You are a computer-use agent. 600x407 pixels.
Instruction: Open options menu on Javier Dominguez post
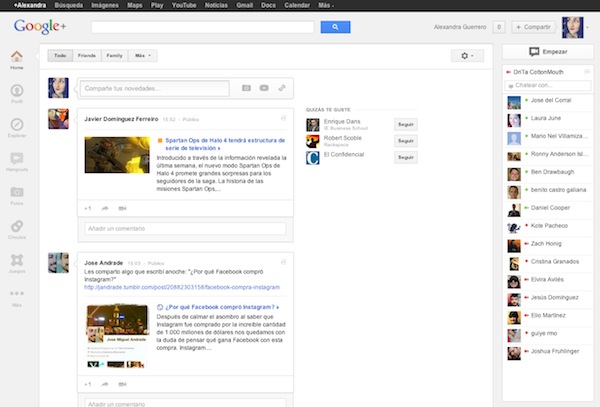click(284, 118)
